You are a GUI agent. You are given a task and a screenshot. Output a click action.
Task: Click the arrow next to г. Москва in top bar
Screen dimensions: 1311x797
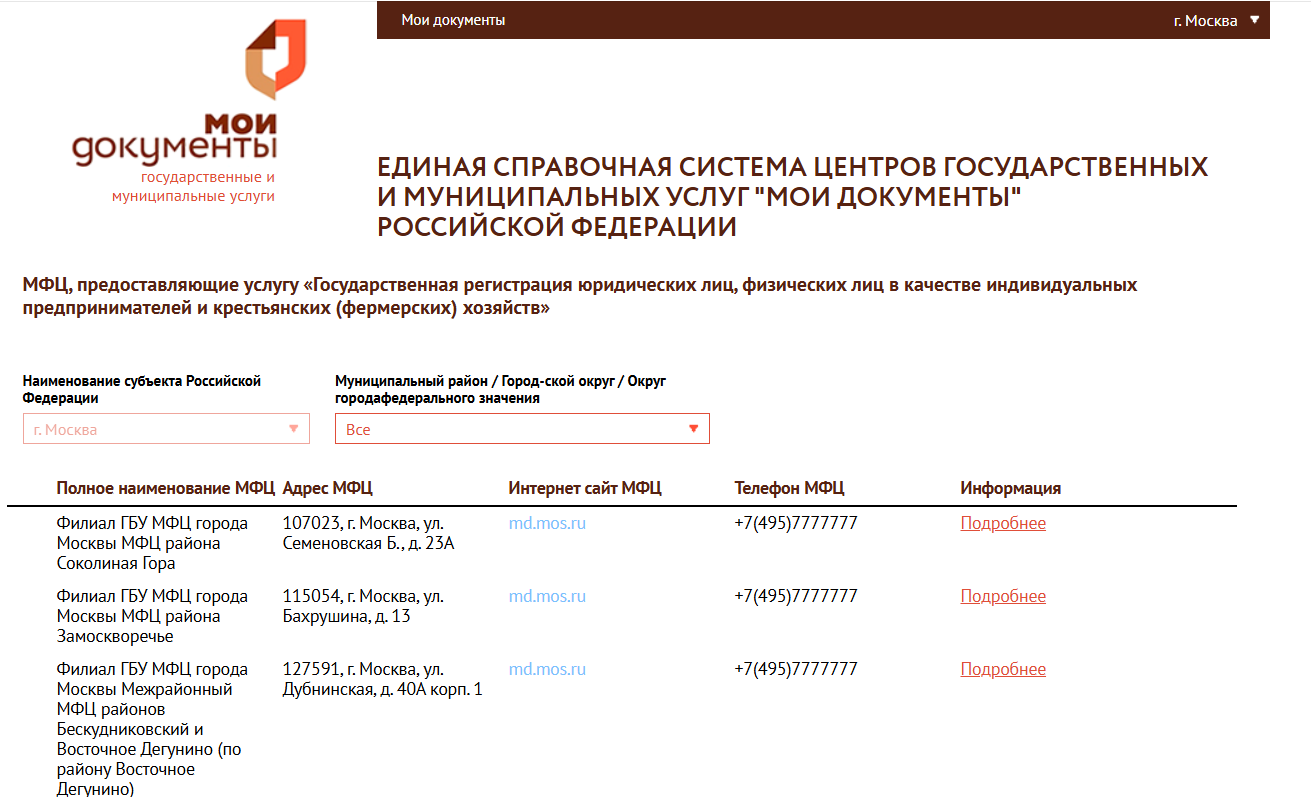1255,19
